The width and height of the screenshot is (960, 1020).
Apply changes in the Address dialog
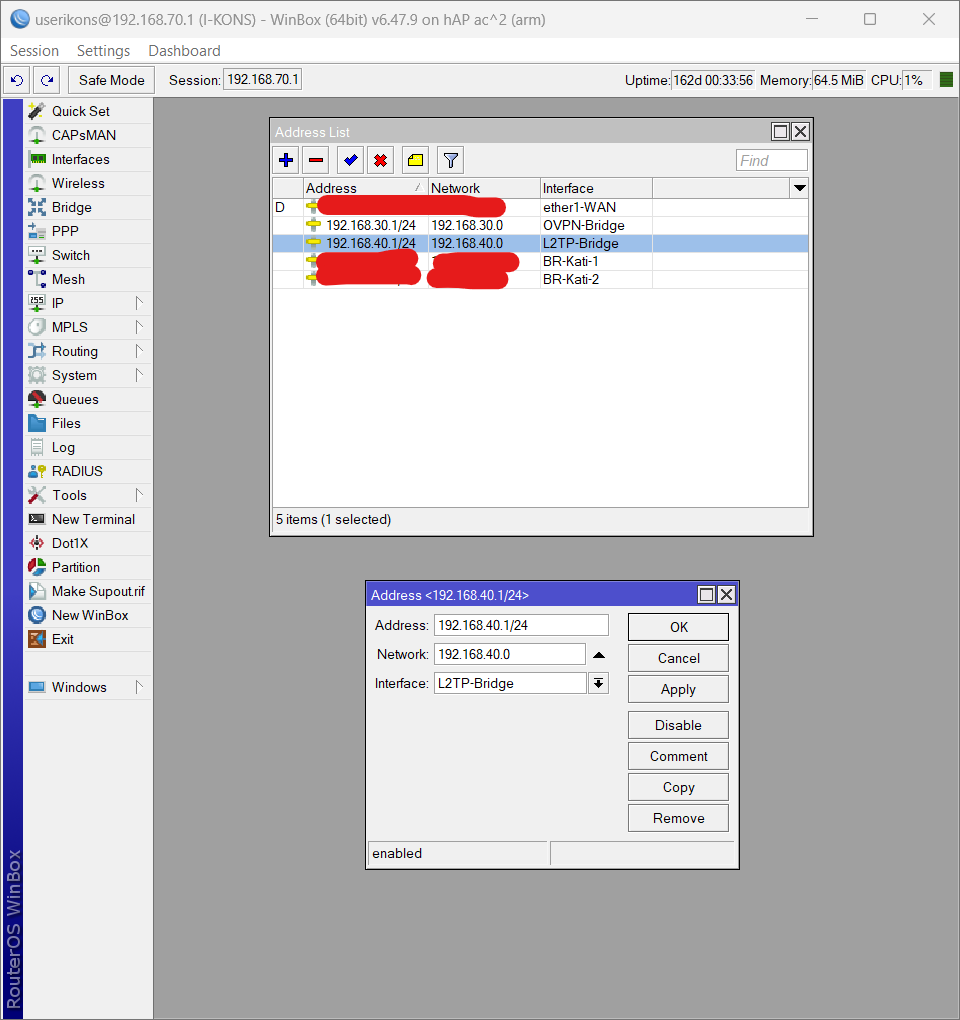(x=678, y=689)
